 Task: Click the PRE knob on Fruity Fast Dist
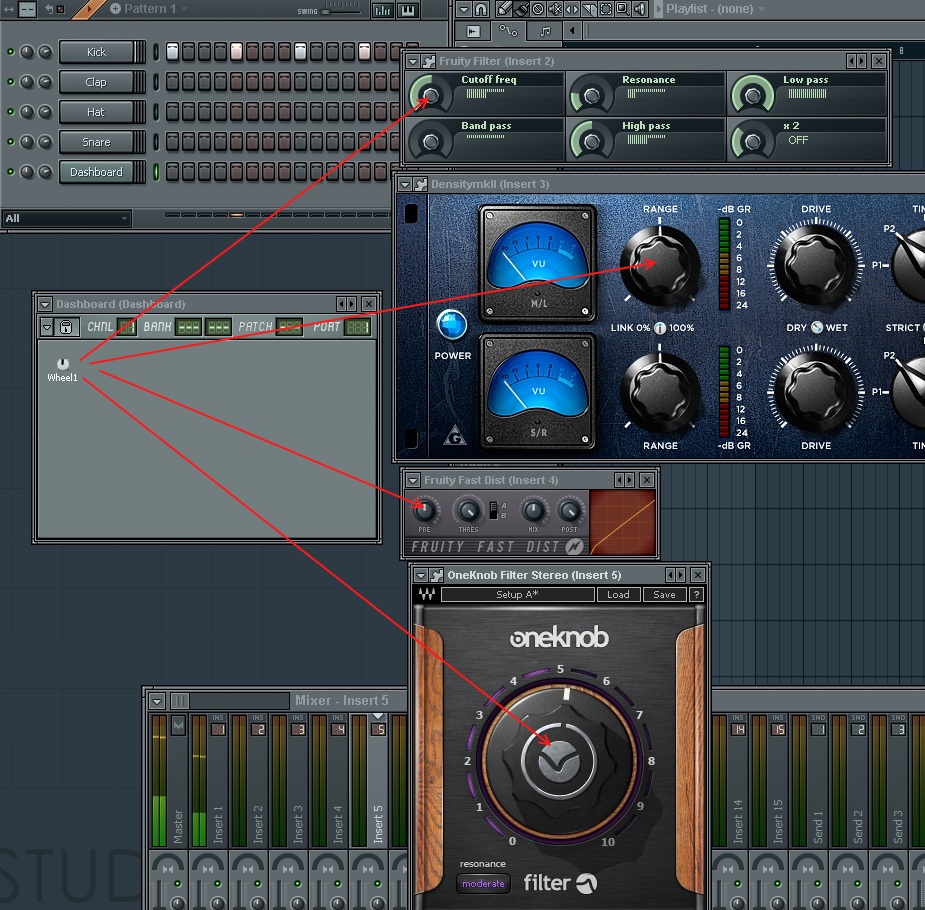[x=425, y=510]
